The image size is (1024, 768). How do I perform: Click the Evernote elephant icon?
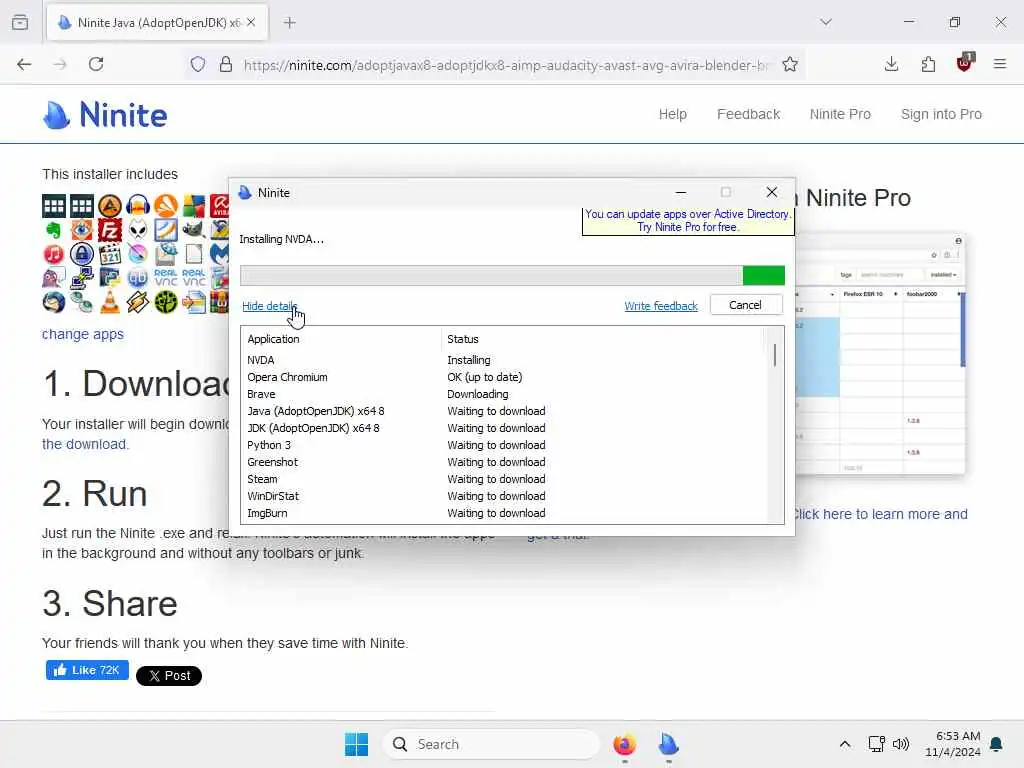pyautogui.click(x=54, y=230)
